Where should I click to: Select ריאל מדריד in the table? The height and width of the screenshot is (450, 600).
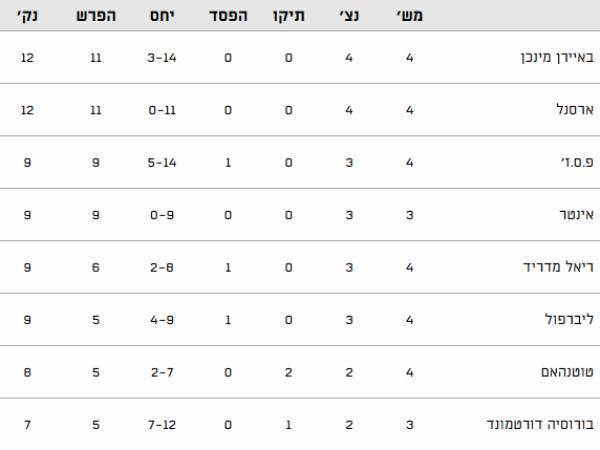tap(551, 266)
